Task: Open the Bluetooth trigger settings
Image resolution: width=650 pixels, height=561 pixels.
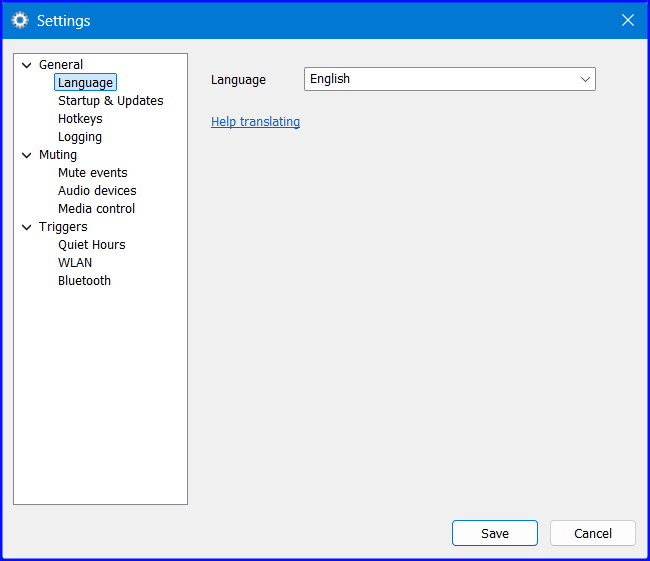Action: (x=84, y=281)
